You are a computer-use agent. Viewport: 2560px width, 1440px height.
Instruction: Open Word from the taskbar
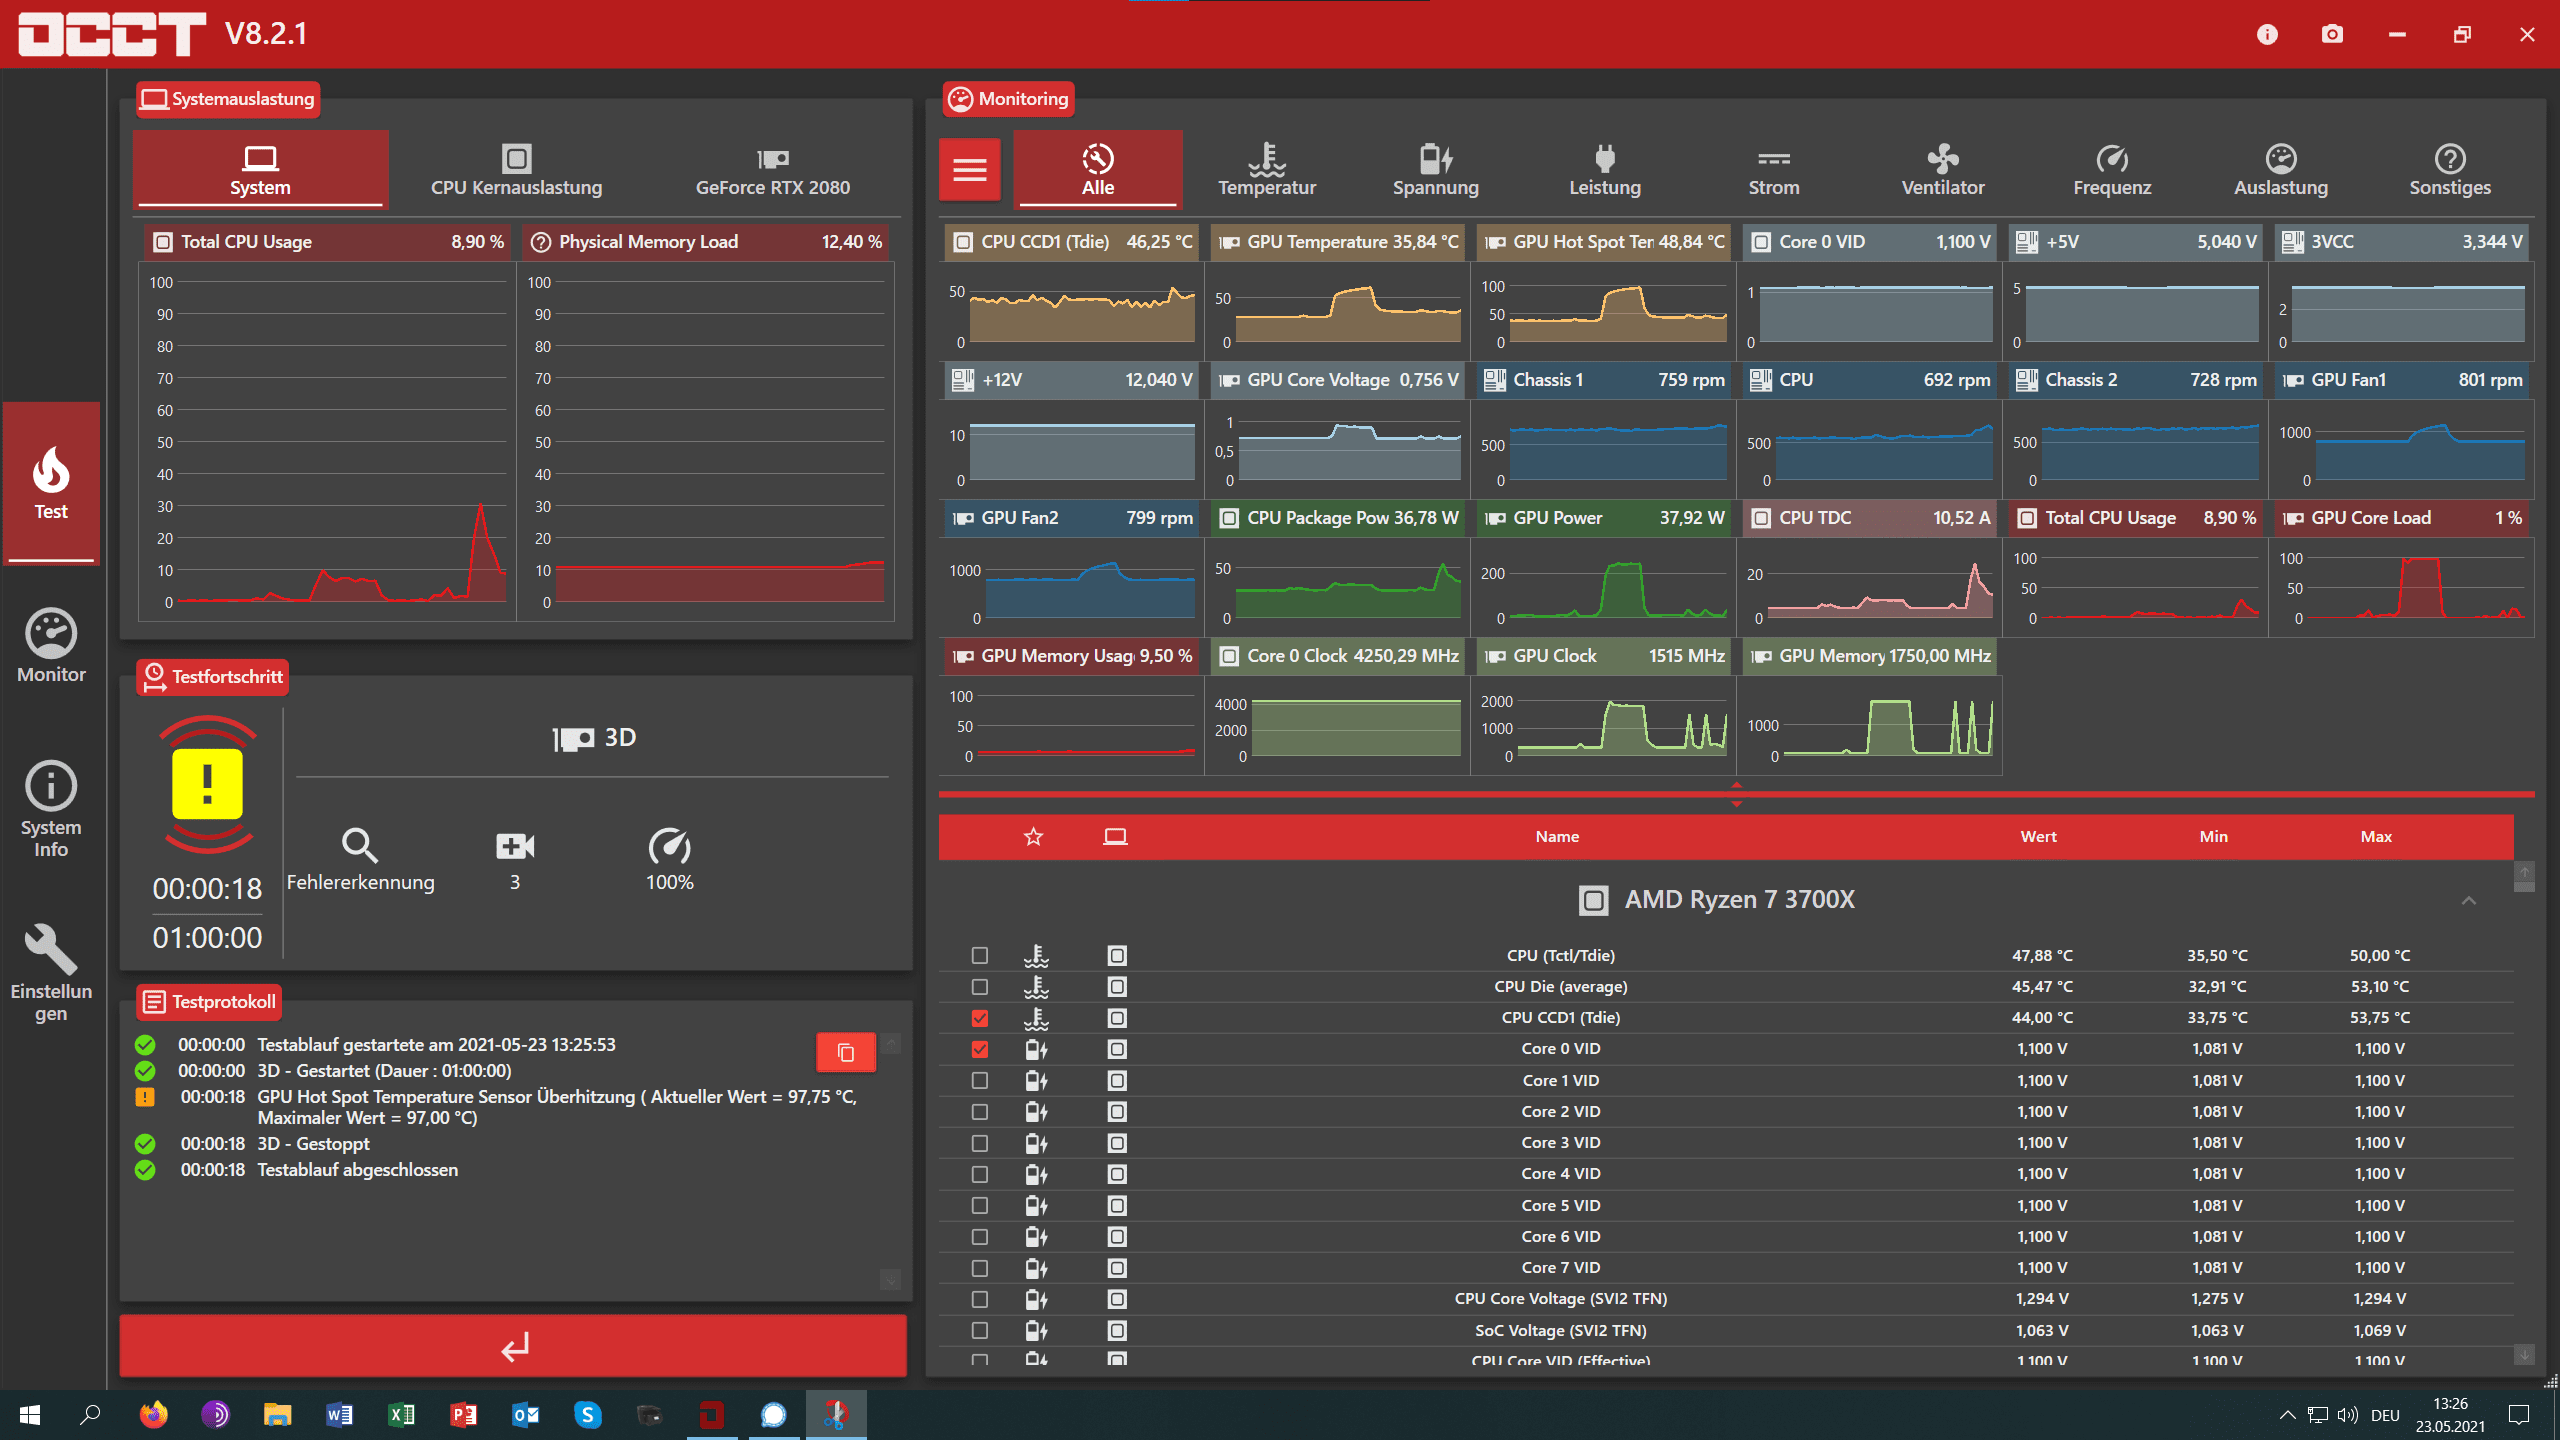[339, 1414]
